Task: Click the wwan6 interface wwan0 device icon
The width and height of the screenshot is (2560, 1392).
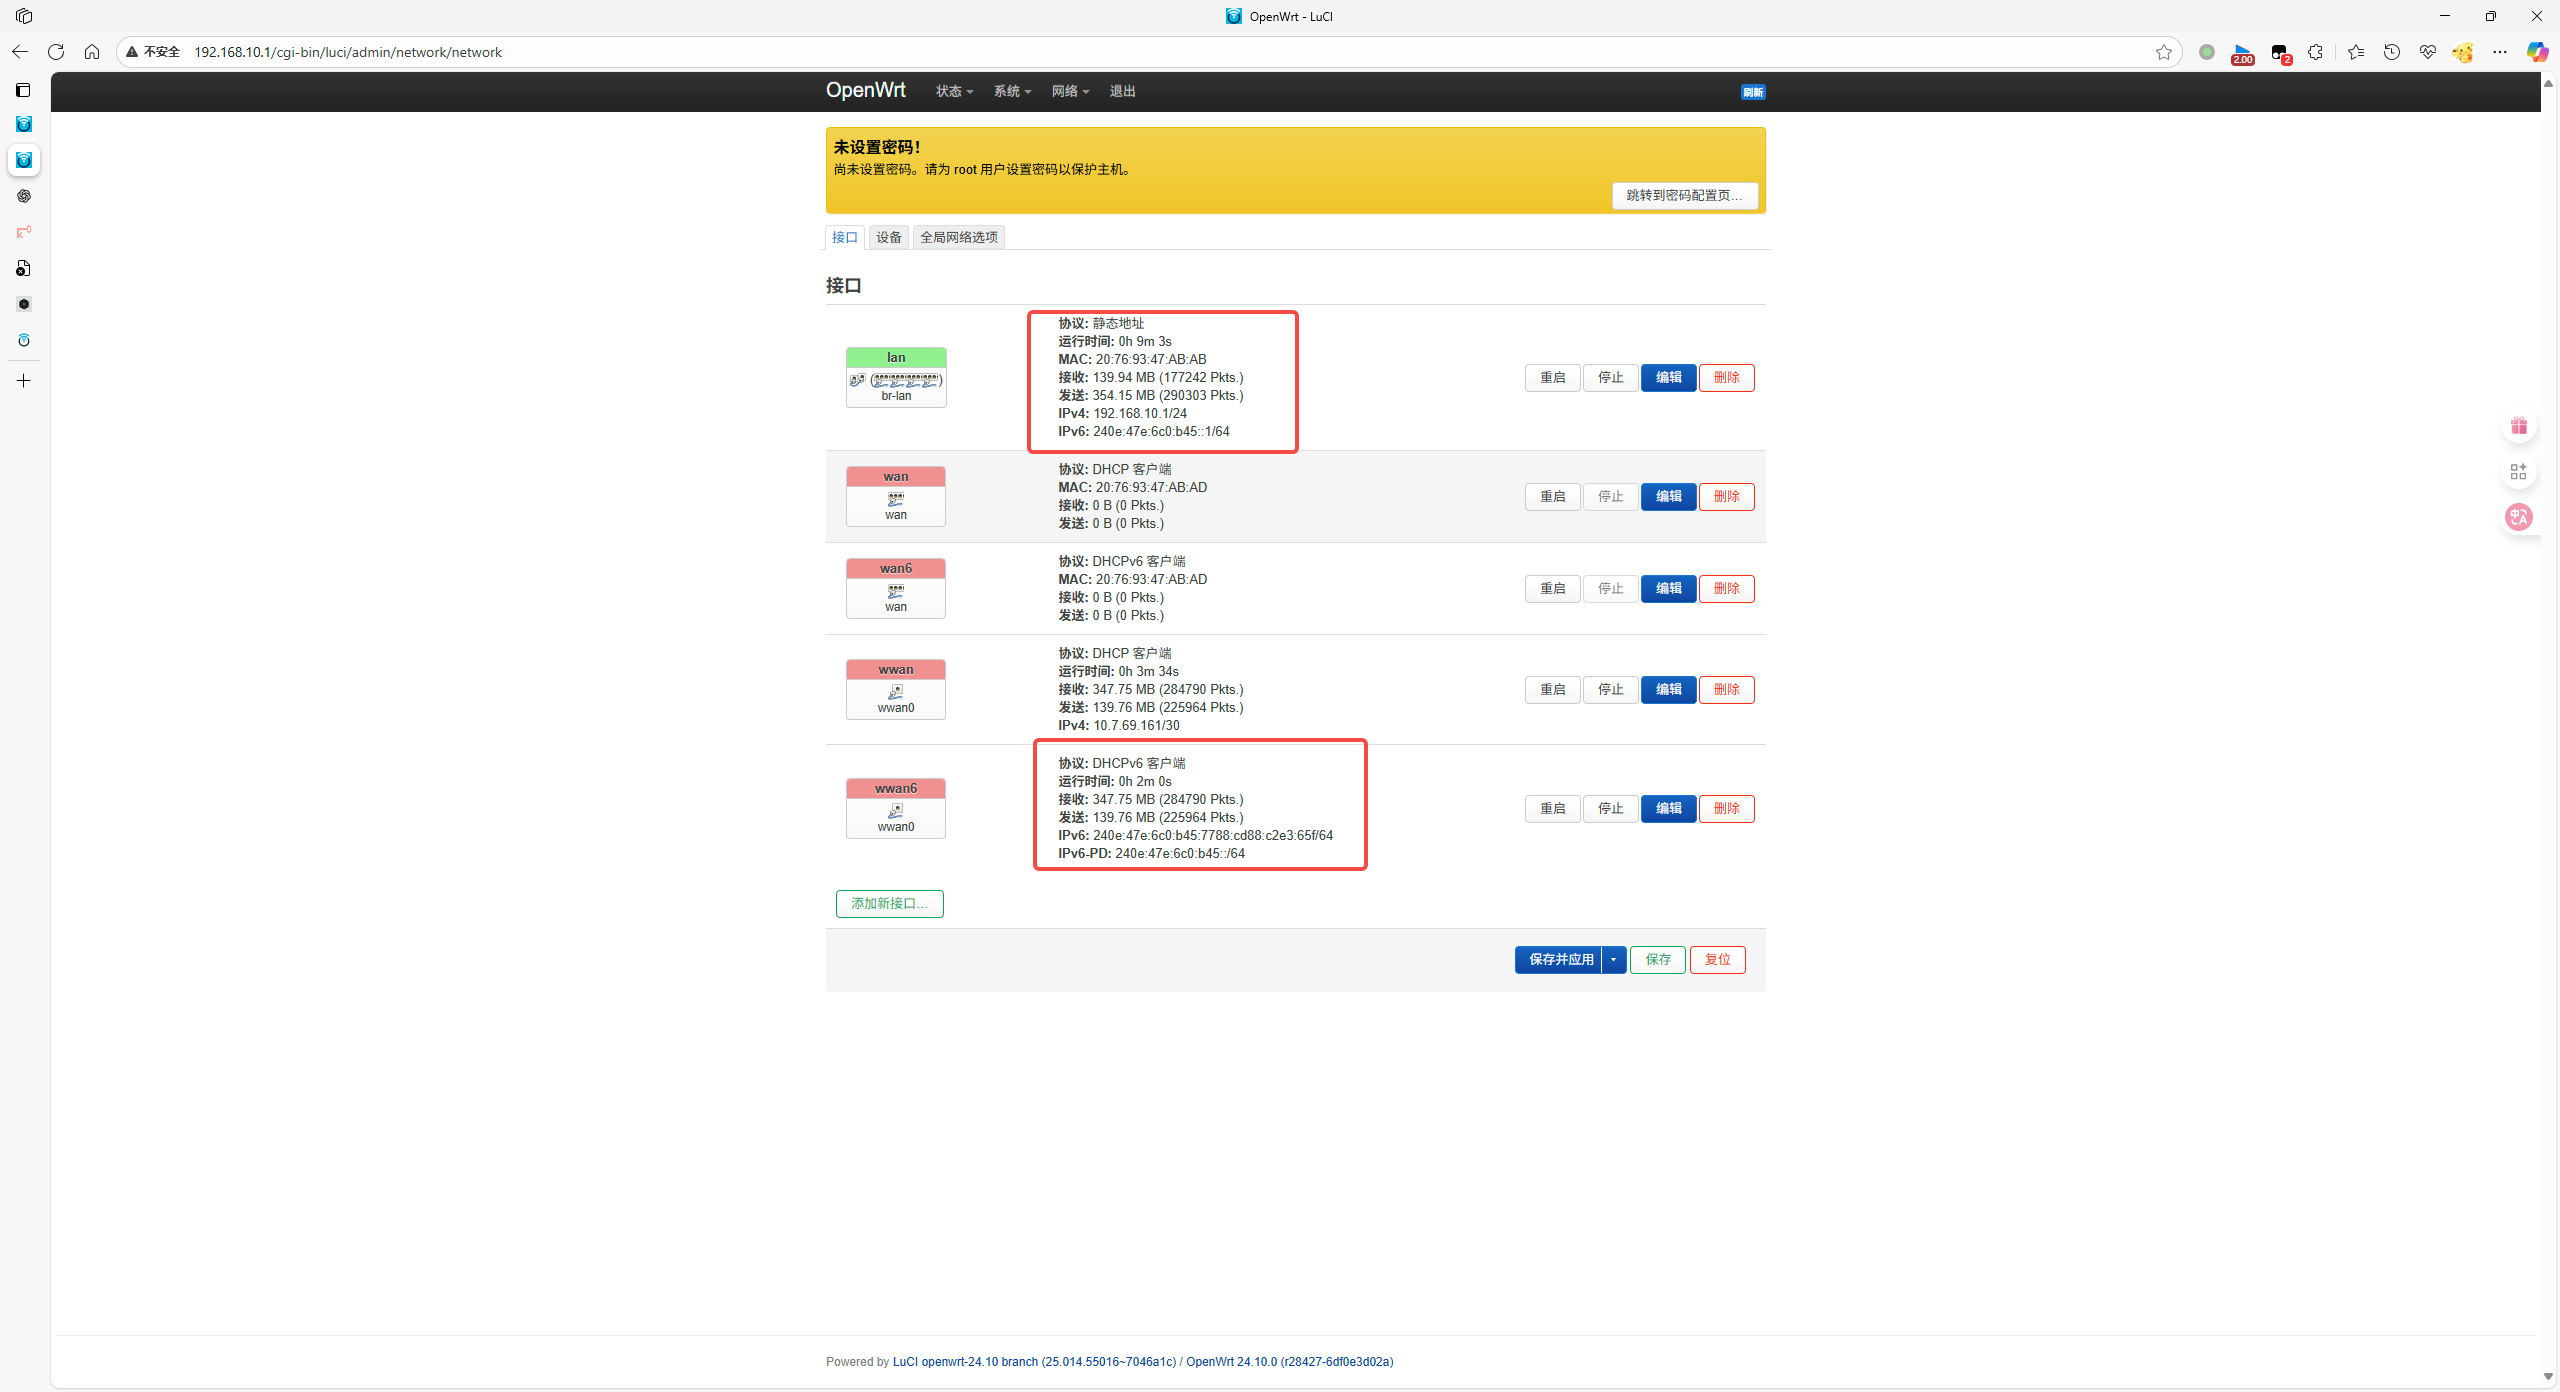Action: click(896, 810)
